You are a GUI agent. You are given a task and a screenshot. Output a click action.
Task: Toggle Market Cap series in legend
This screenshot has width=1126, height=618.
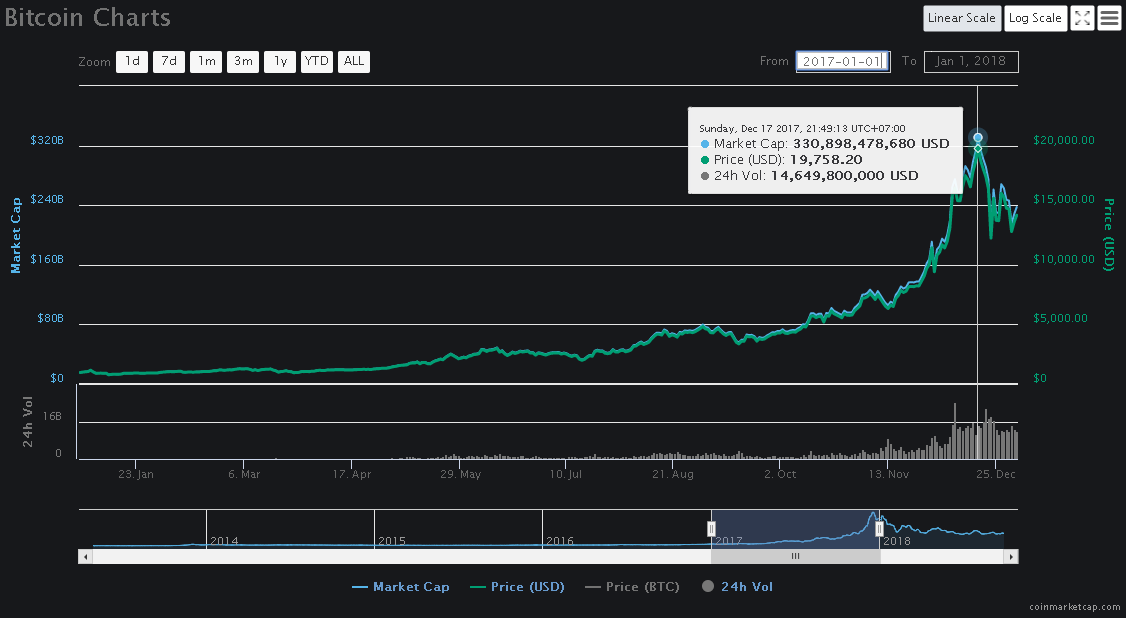pyautogui.click(x=401, y=586)
